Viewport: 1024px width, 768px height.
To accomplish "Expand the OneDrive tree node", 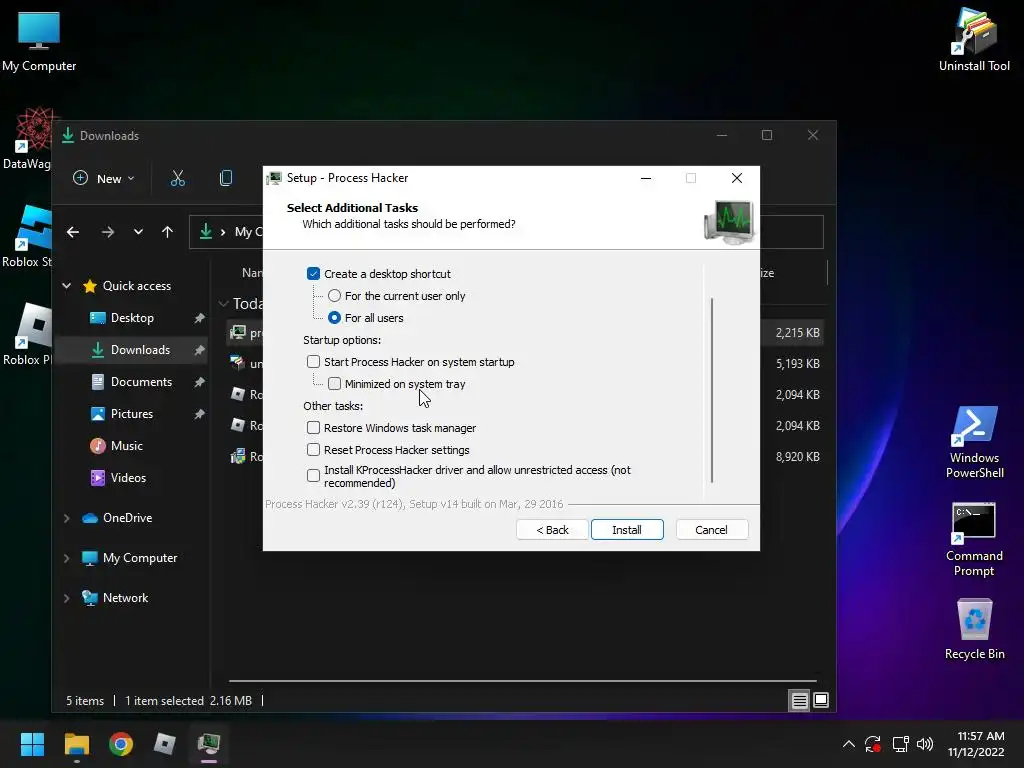I will 67,518.
